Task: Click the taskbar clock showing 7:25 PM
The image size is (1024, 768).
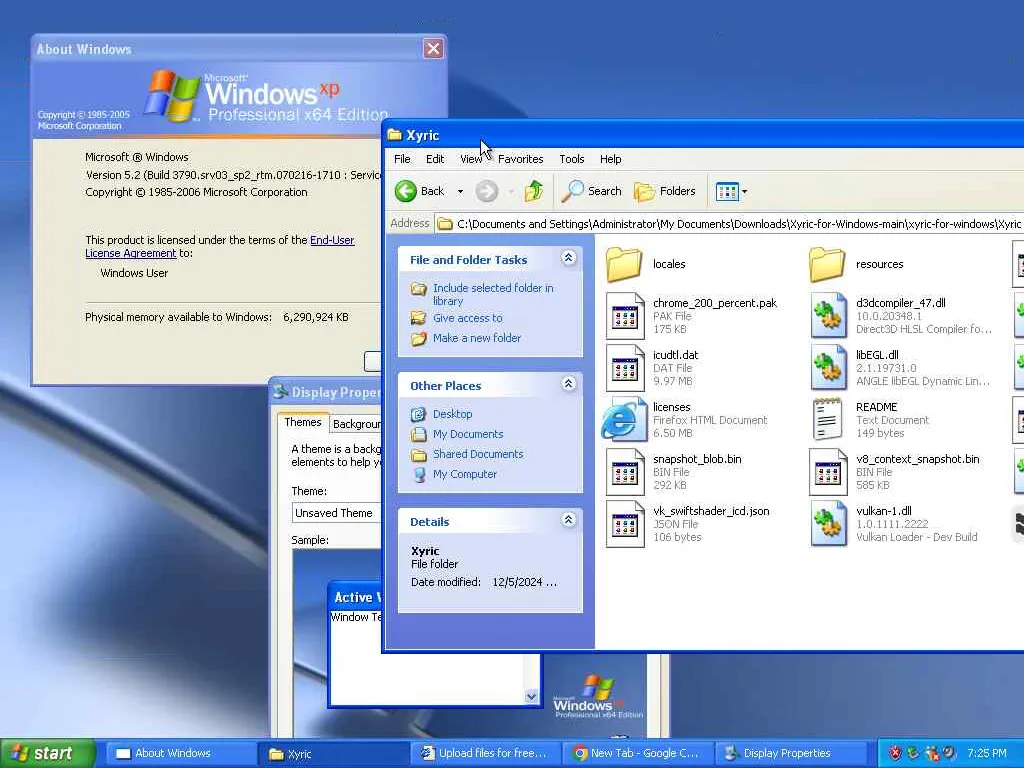Action: [x=987, y=753]
